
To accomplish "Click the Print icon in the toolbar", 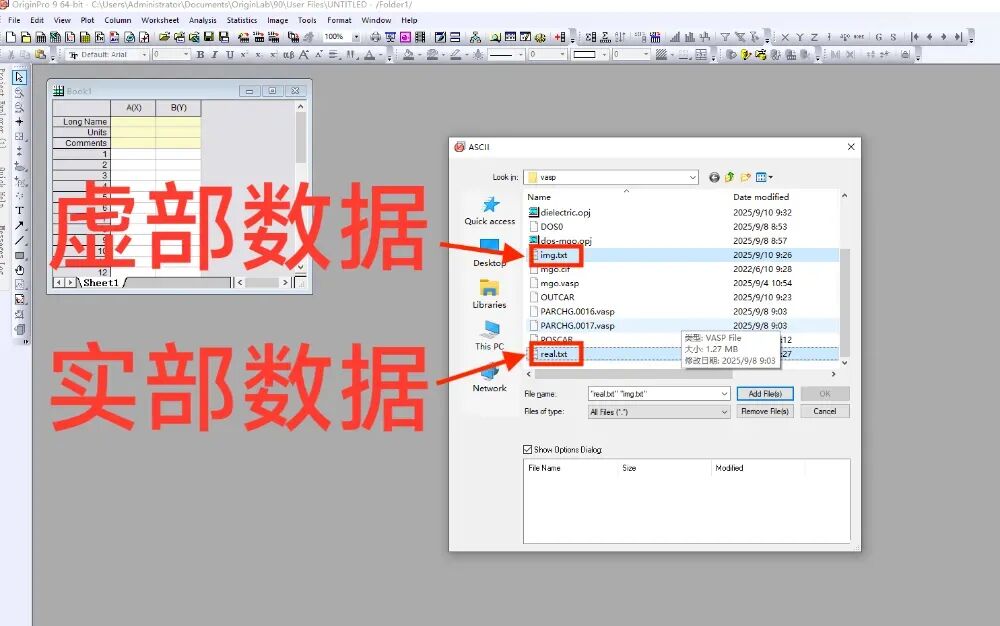I will tap(375, 37).
